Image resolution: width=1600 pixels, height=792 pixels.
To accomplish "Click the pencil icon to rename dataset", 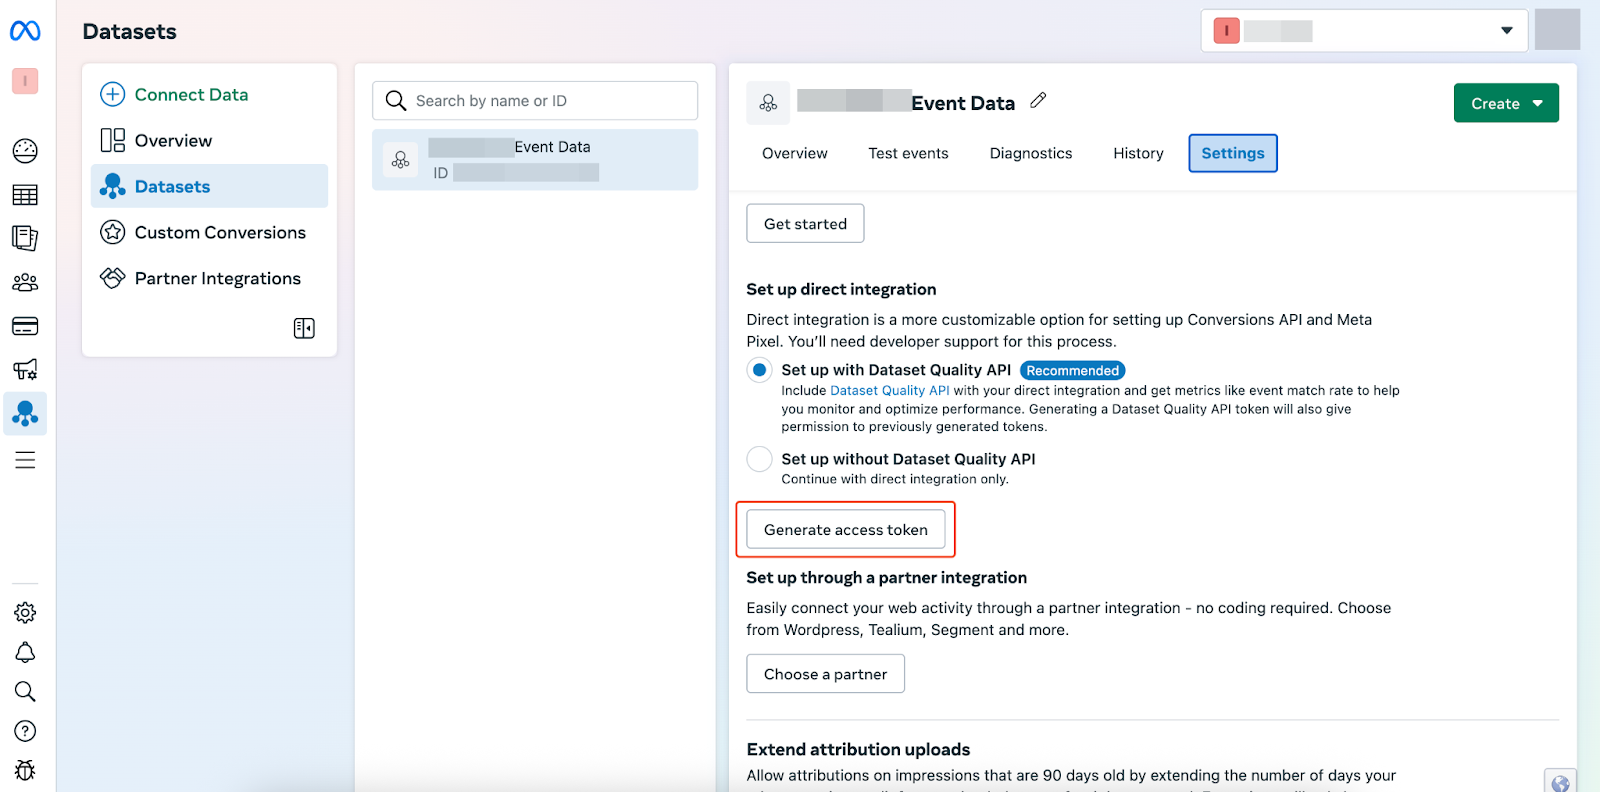I will point(1038,101).
